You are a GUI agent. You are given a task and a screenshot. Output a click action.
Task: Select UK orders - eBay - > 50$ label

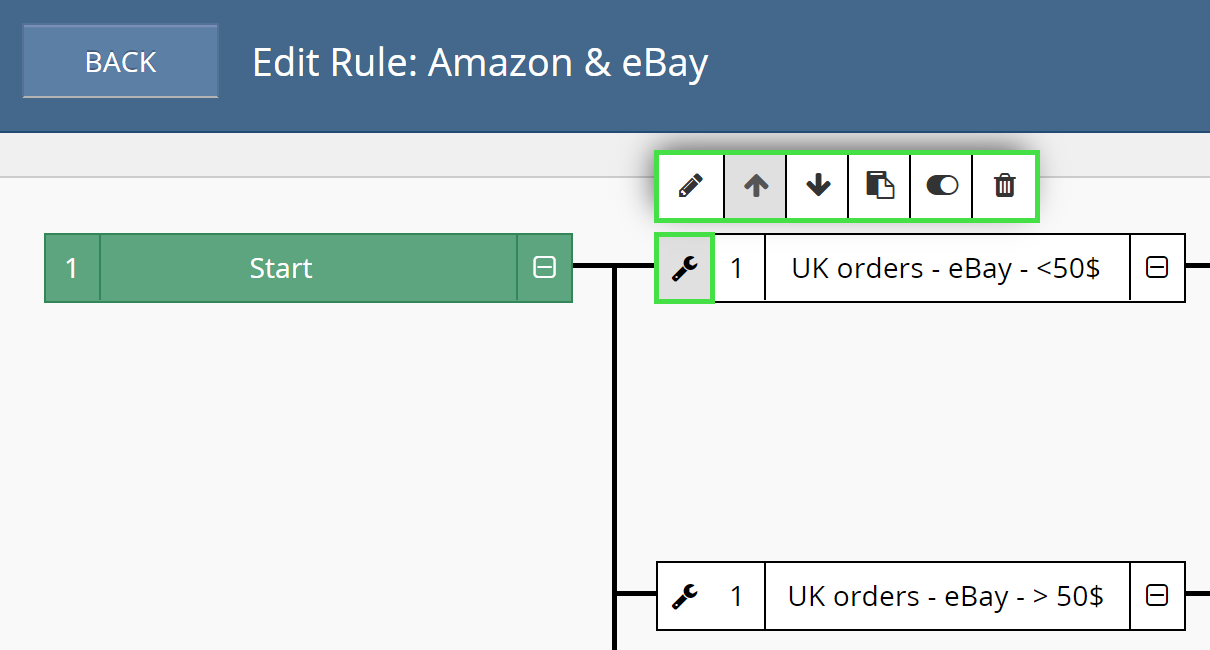[946, 596]
